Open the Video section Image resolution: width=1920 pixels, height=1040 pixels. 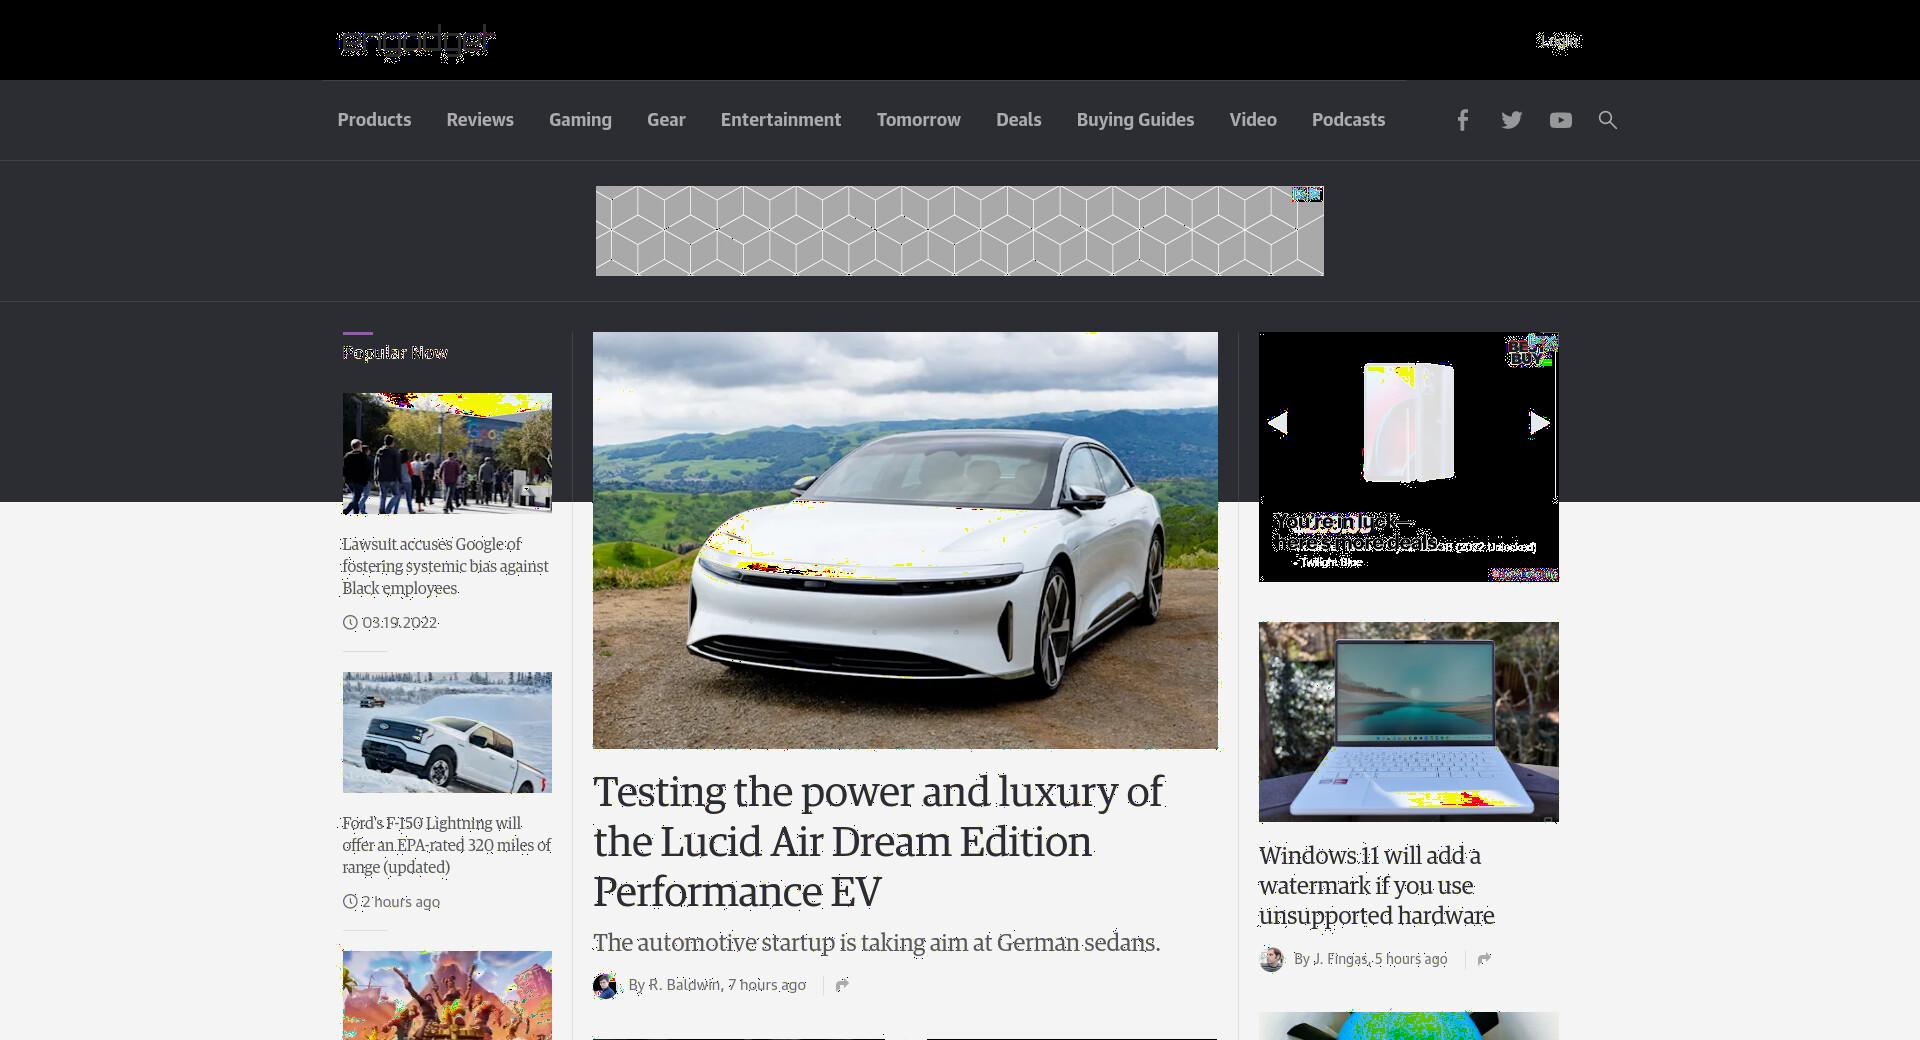pyautogui.click(x=1253, y=120)
